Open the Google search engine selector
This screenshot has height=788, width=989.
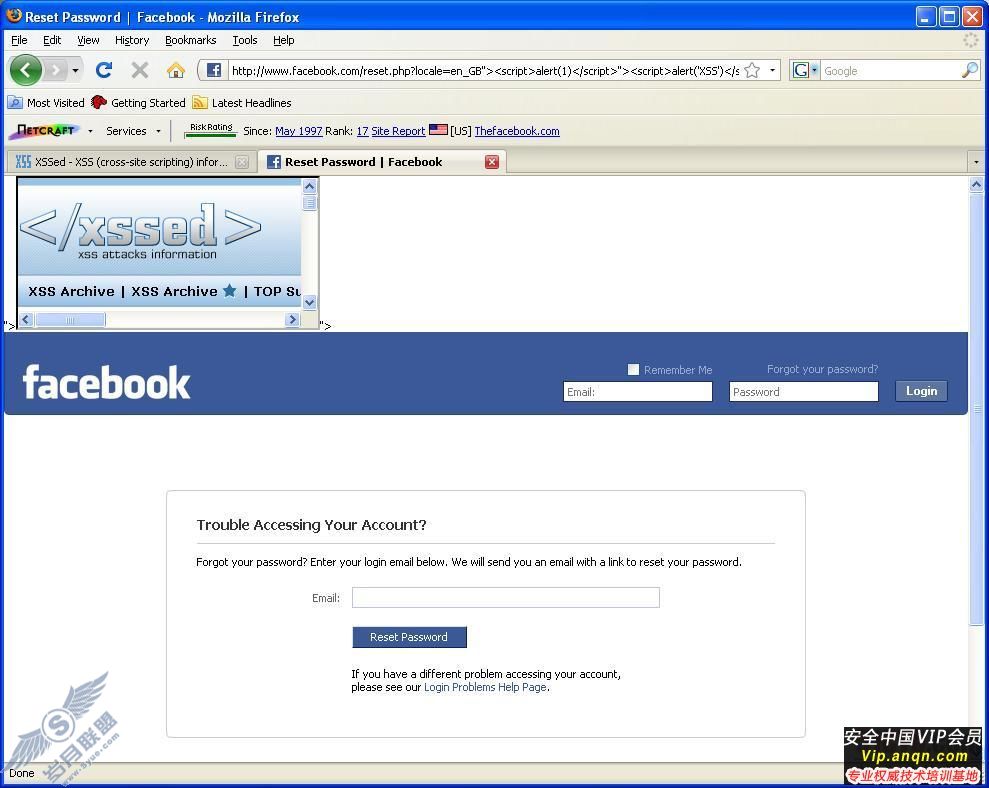(x=805, y=70)
